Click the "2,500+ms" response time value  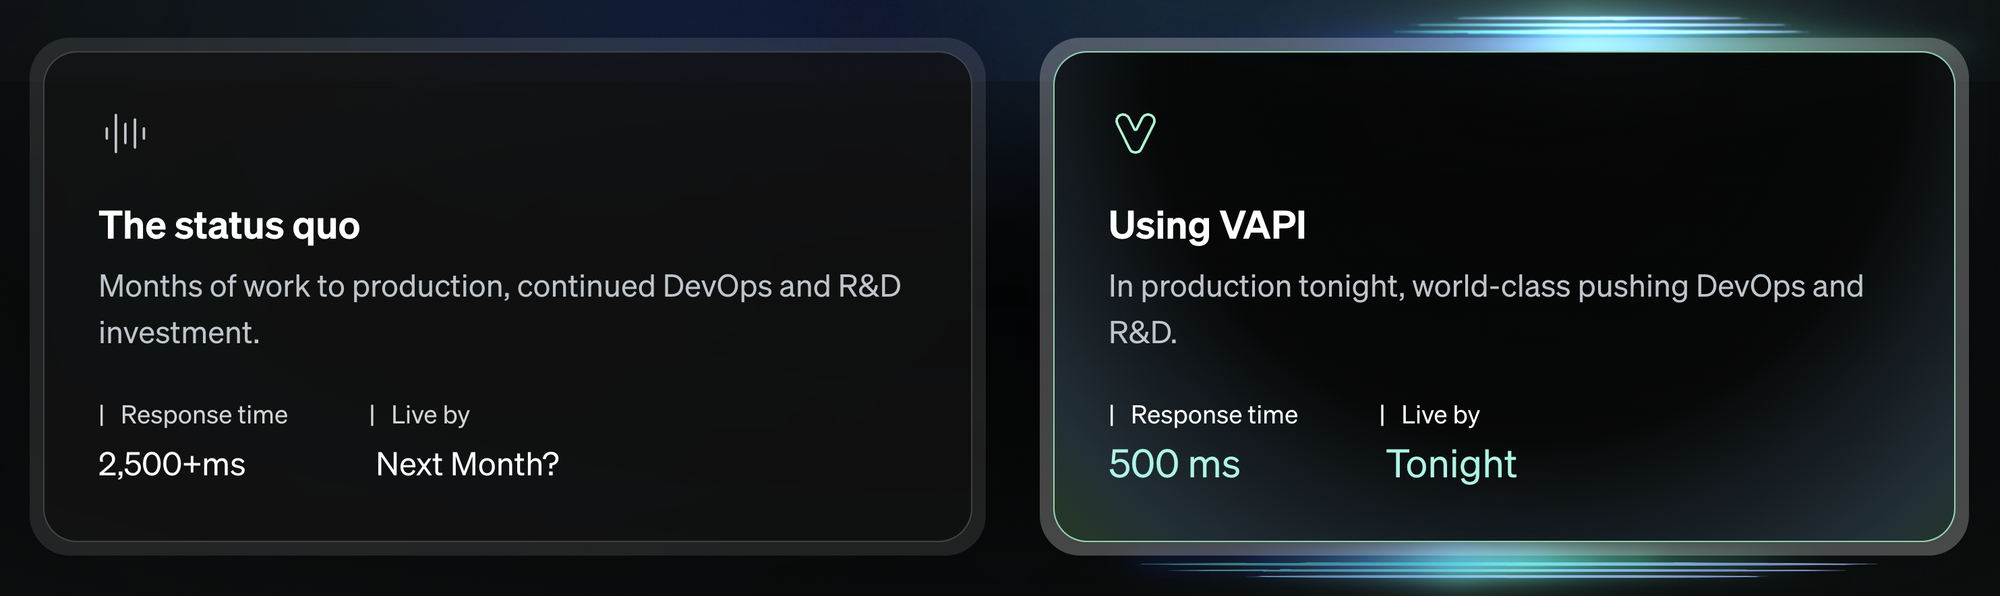(172, 464)
